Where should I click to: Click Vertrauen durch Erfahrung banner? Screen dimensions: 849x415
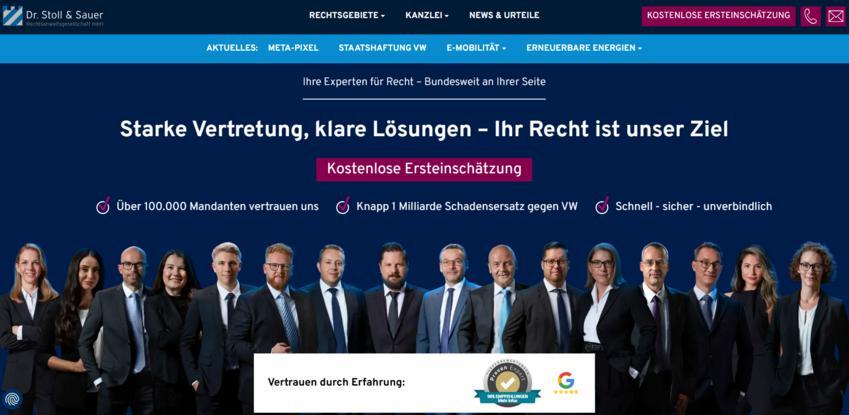point(424,383)
